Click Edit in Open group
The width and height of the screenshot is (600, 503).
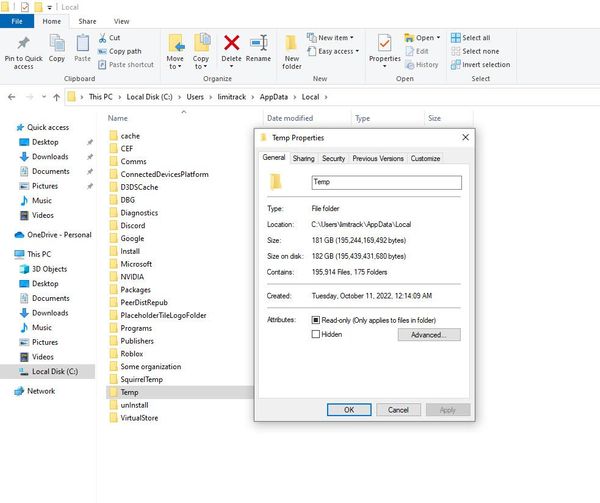coord(417,51)
